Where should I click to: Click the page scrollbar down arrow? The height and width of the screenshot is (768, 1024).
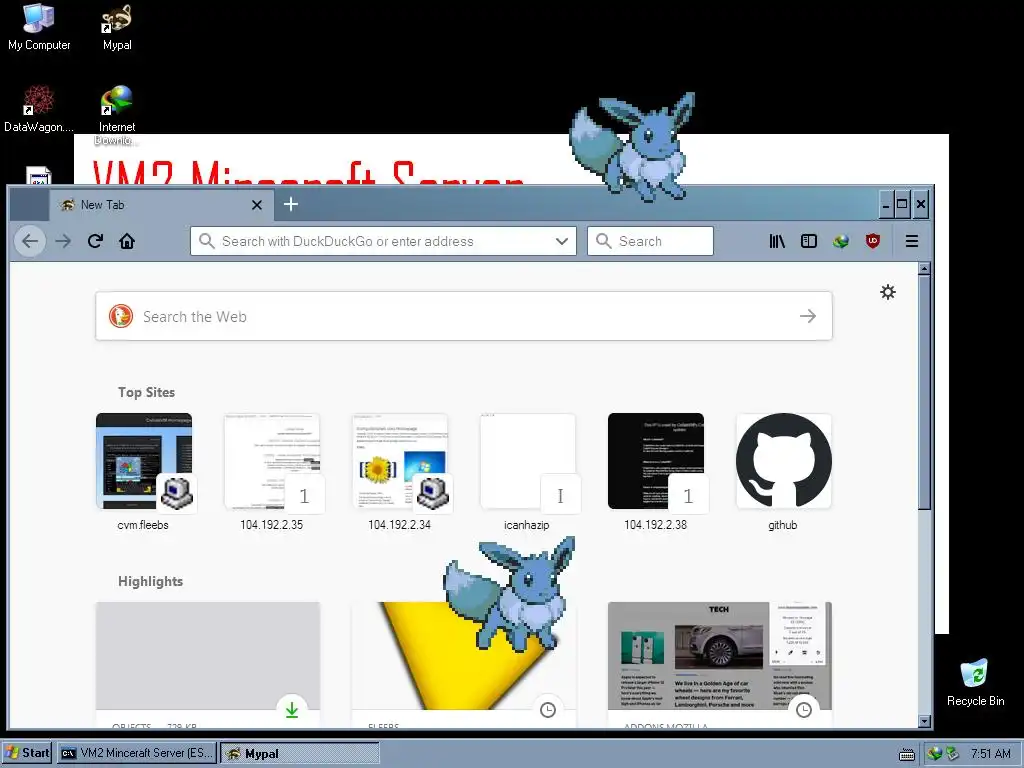pos(924,722)
